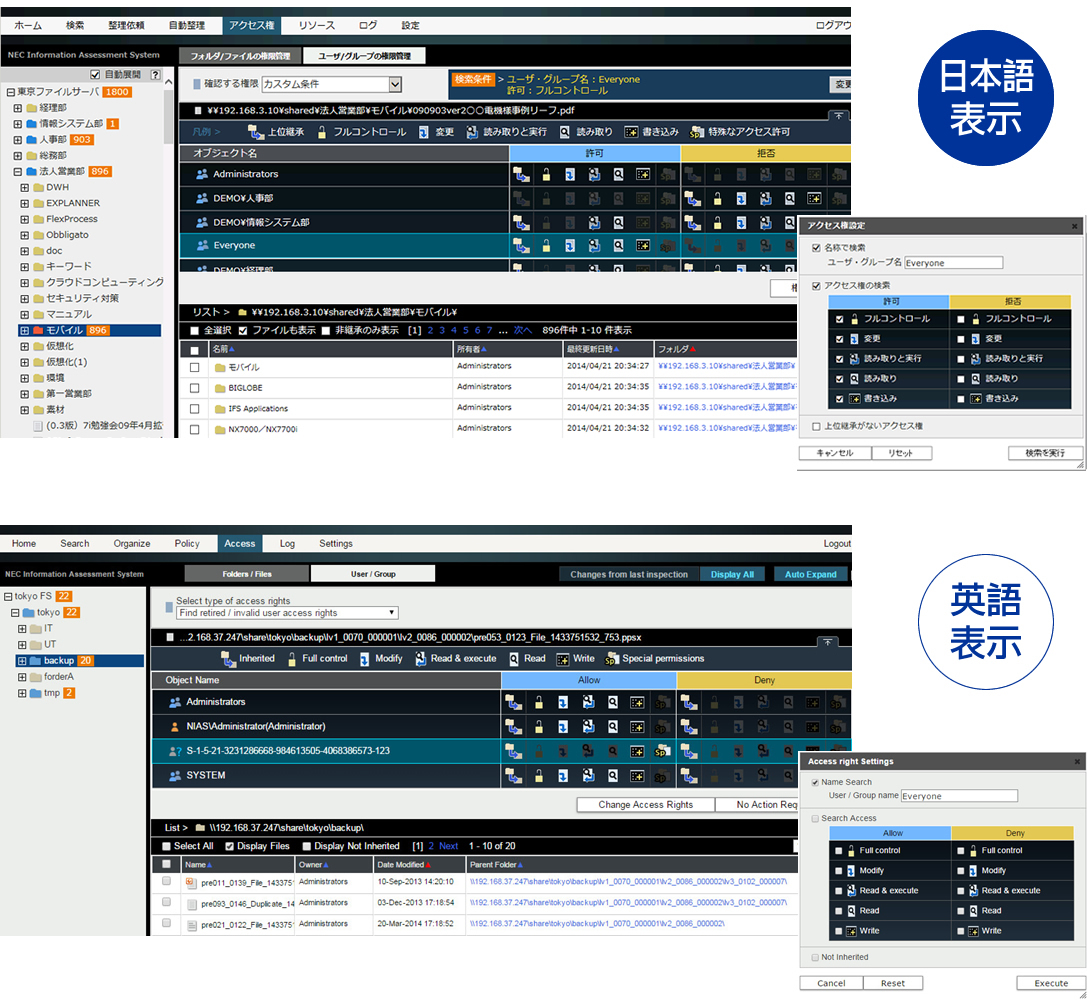Click the Administrators group icon in English list

coord(175,702)
